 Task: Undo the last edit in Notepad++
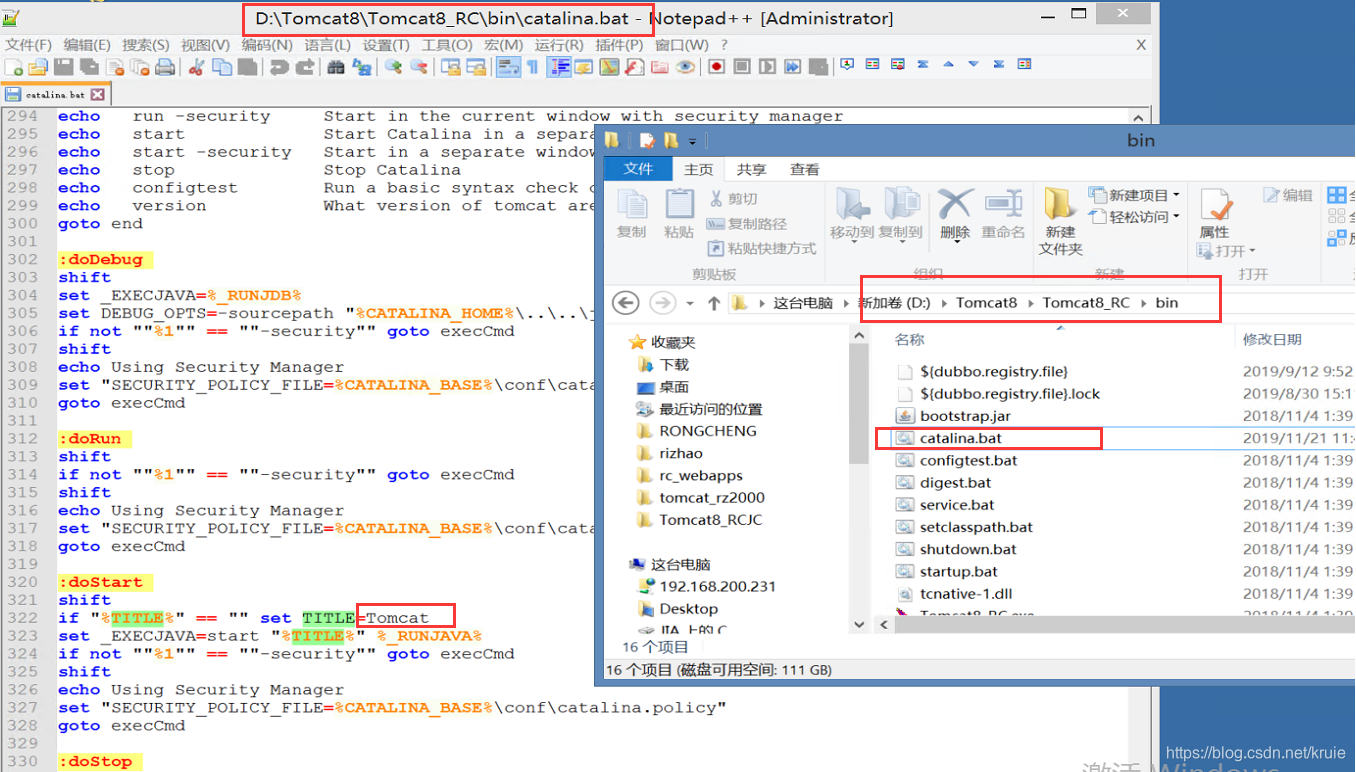point(279,67)
